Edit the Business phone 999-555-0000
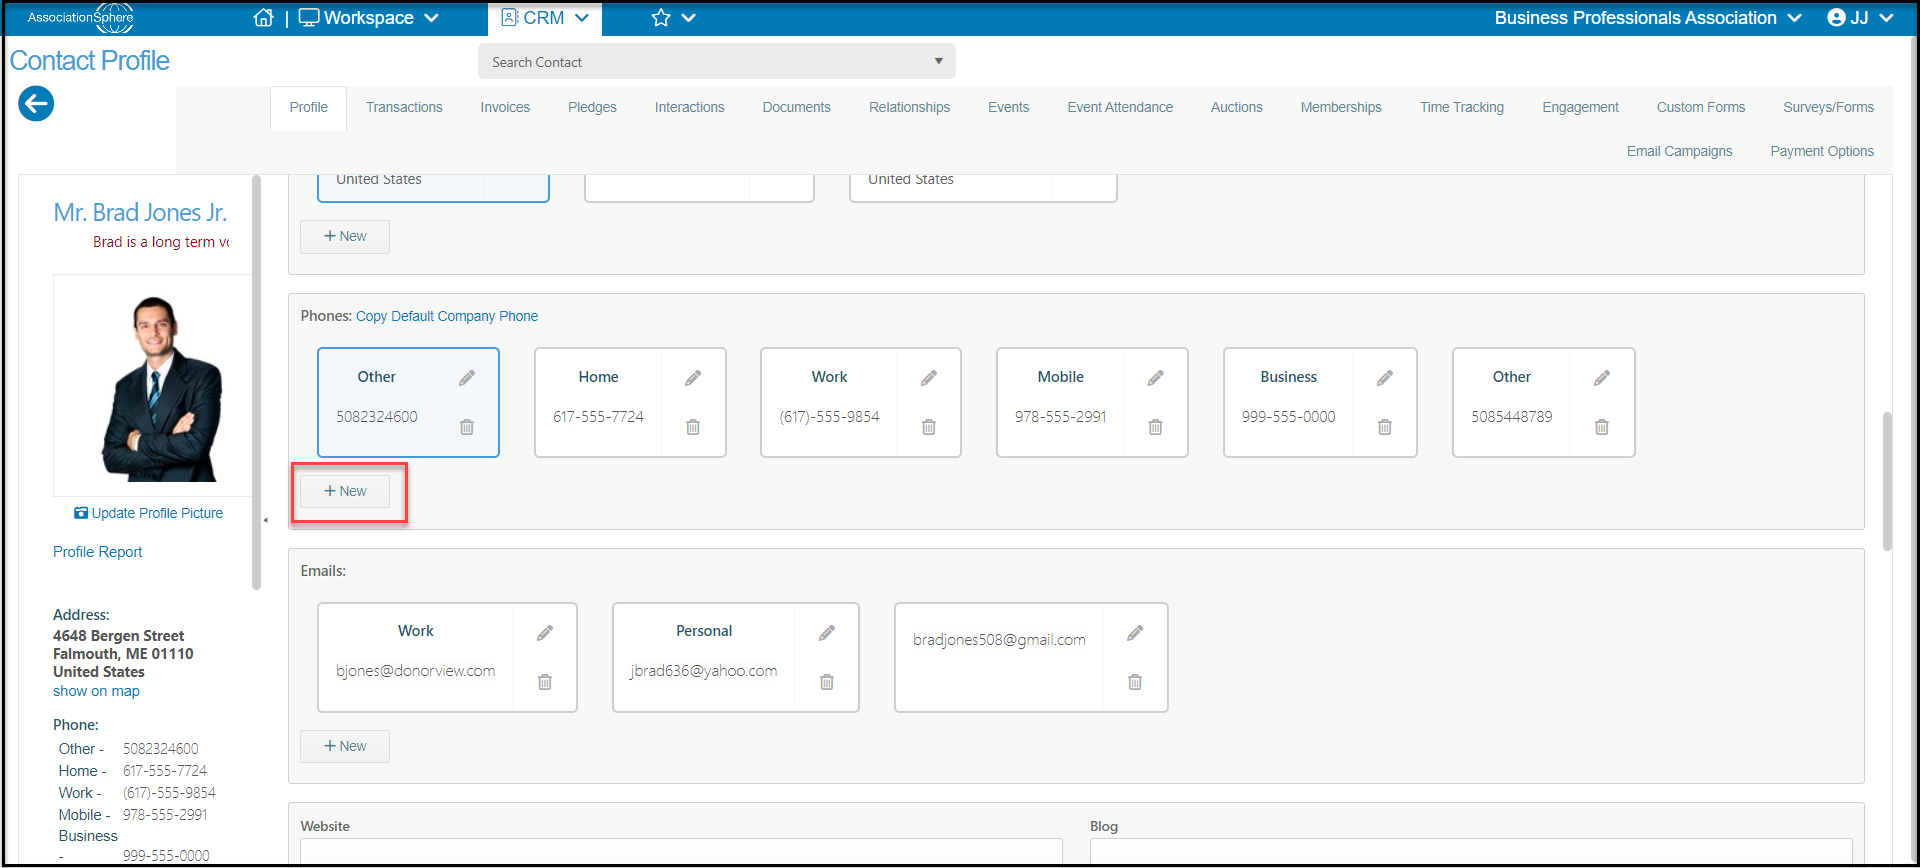This screenshot has height=868, width=1920. [1385, 378]
